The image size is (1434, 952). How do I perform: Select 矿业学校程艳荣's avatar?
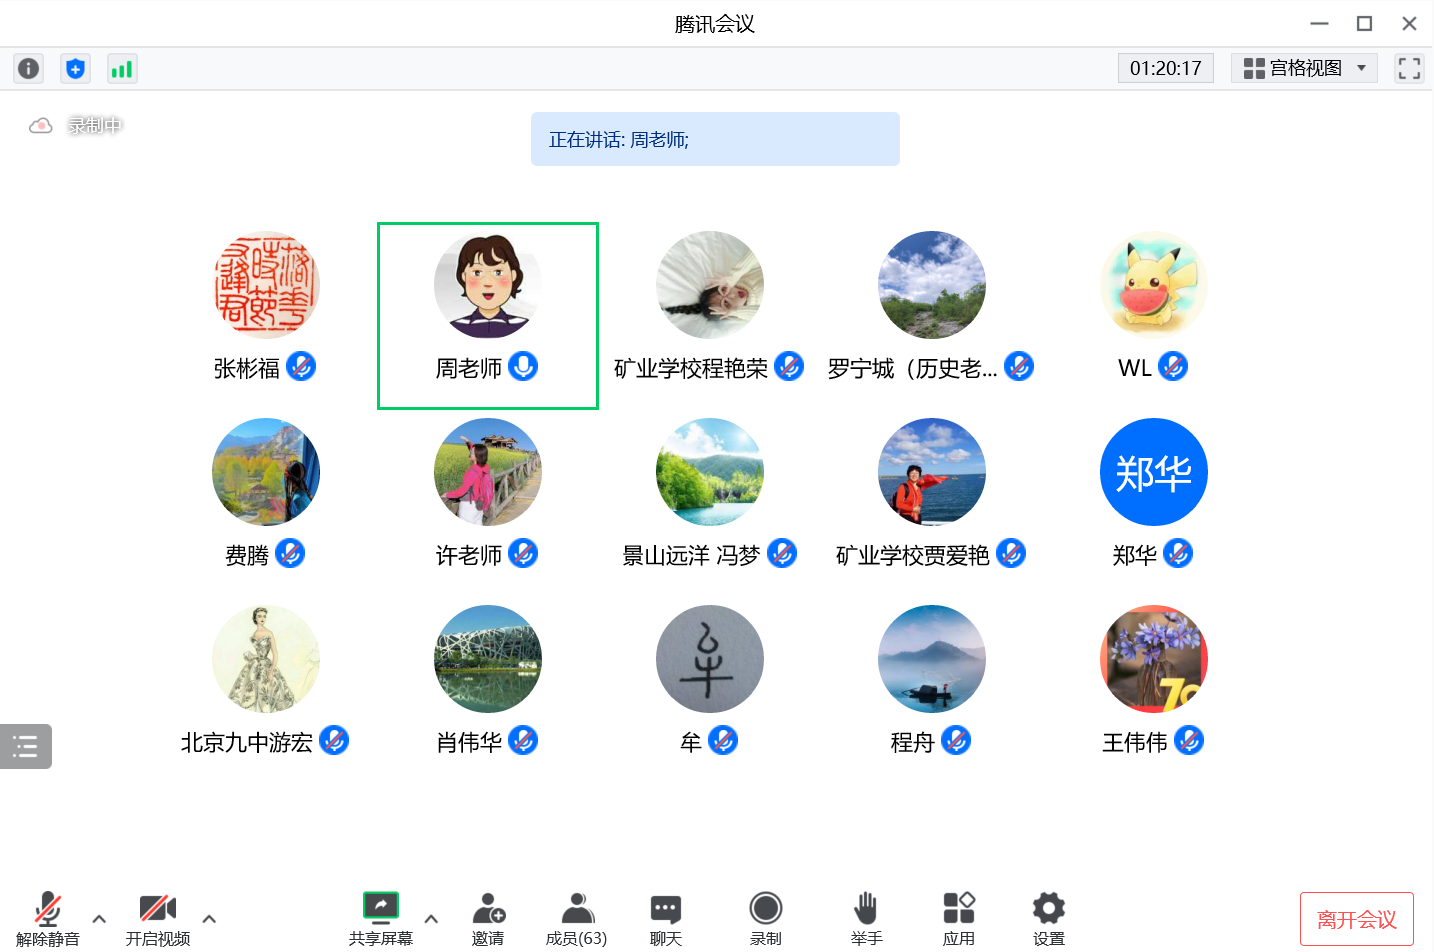point(710,285)
